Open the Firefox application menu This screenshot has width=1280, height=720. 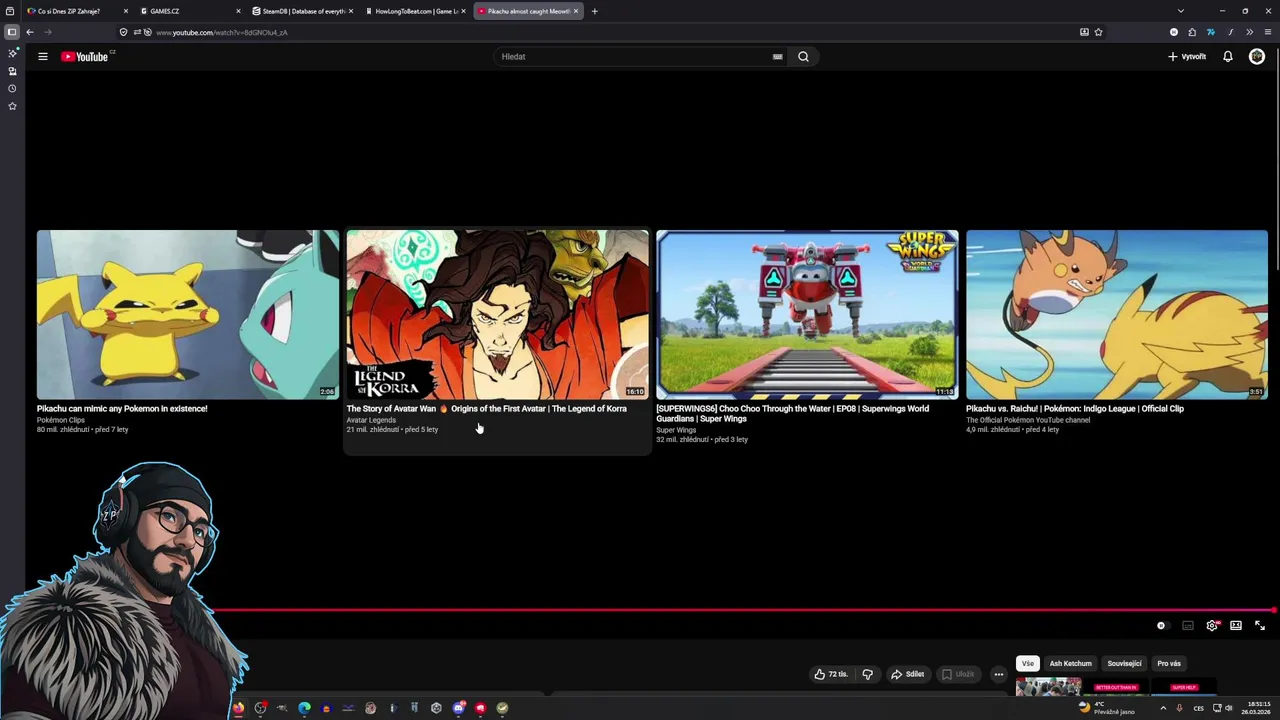[x=1267, y=32]
